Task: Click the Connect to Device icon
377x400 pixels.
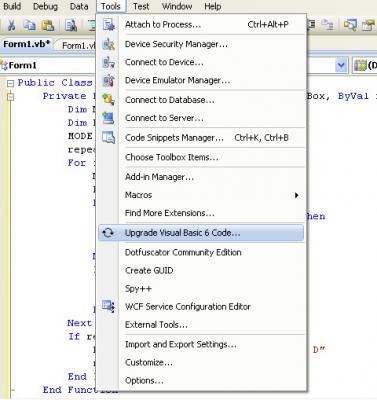Action: tap(109, 62)
